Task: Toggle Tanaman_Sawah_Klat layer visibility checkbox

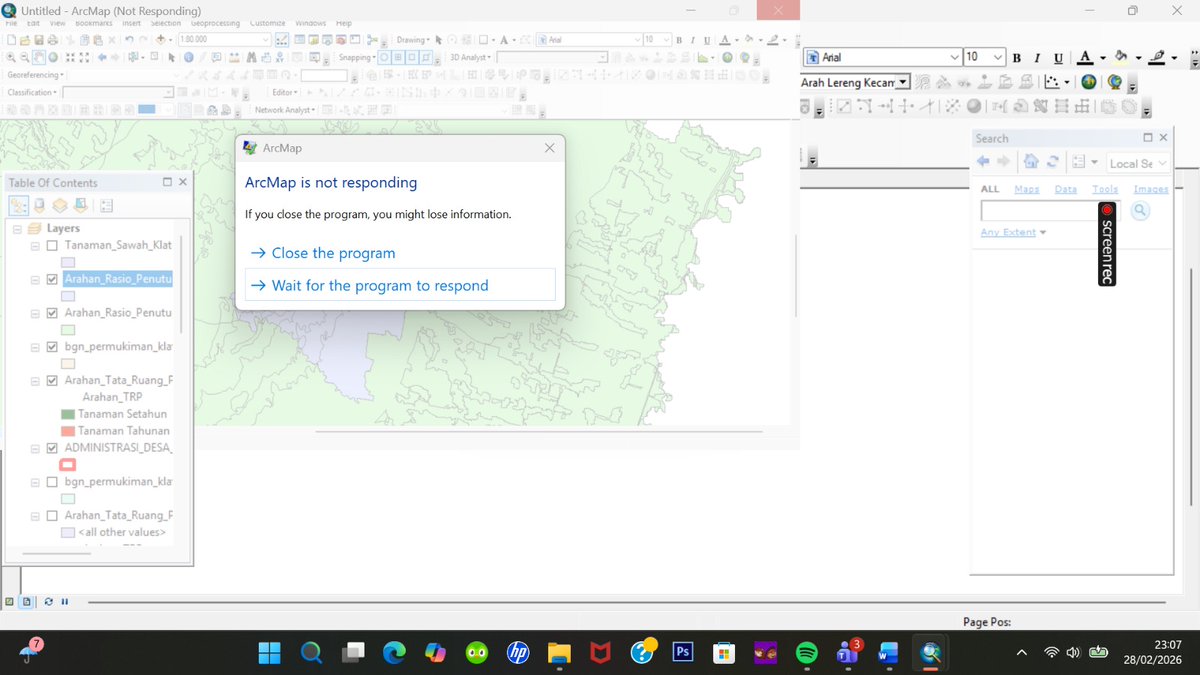Action: click(52, 245)
